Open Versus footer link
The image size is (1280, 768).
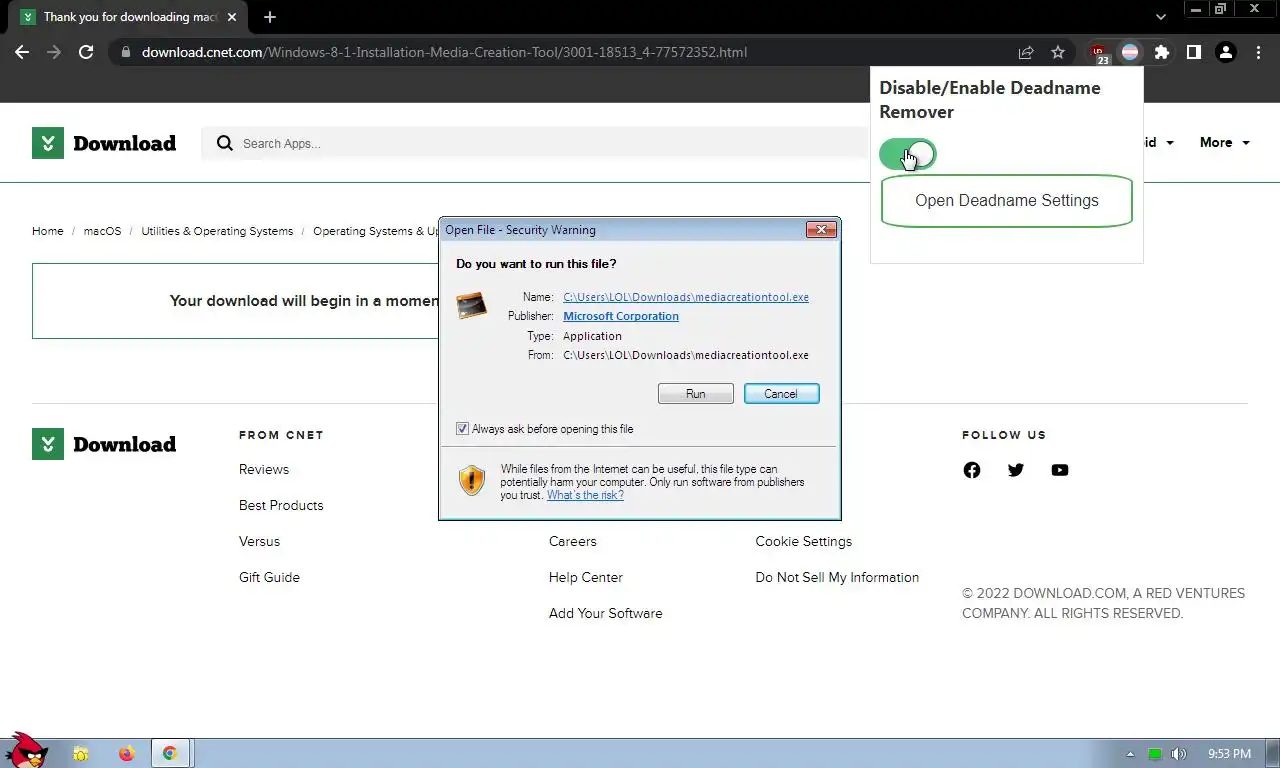[x=259, y=542]
